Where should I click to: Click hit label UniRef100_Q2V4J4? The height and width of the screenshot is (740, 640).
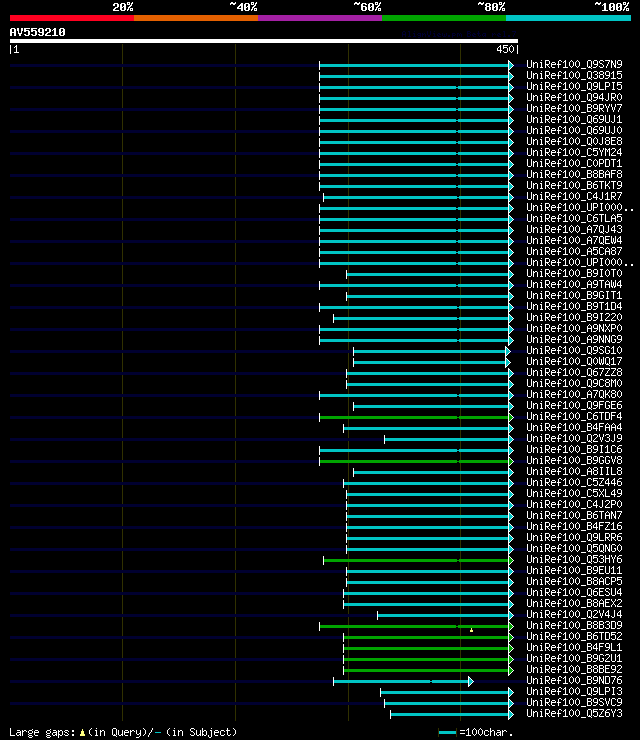pos(574,614)
